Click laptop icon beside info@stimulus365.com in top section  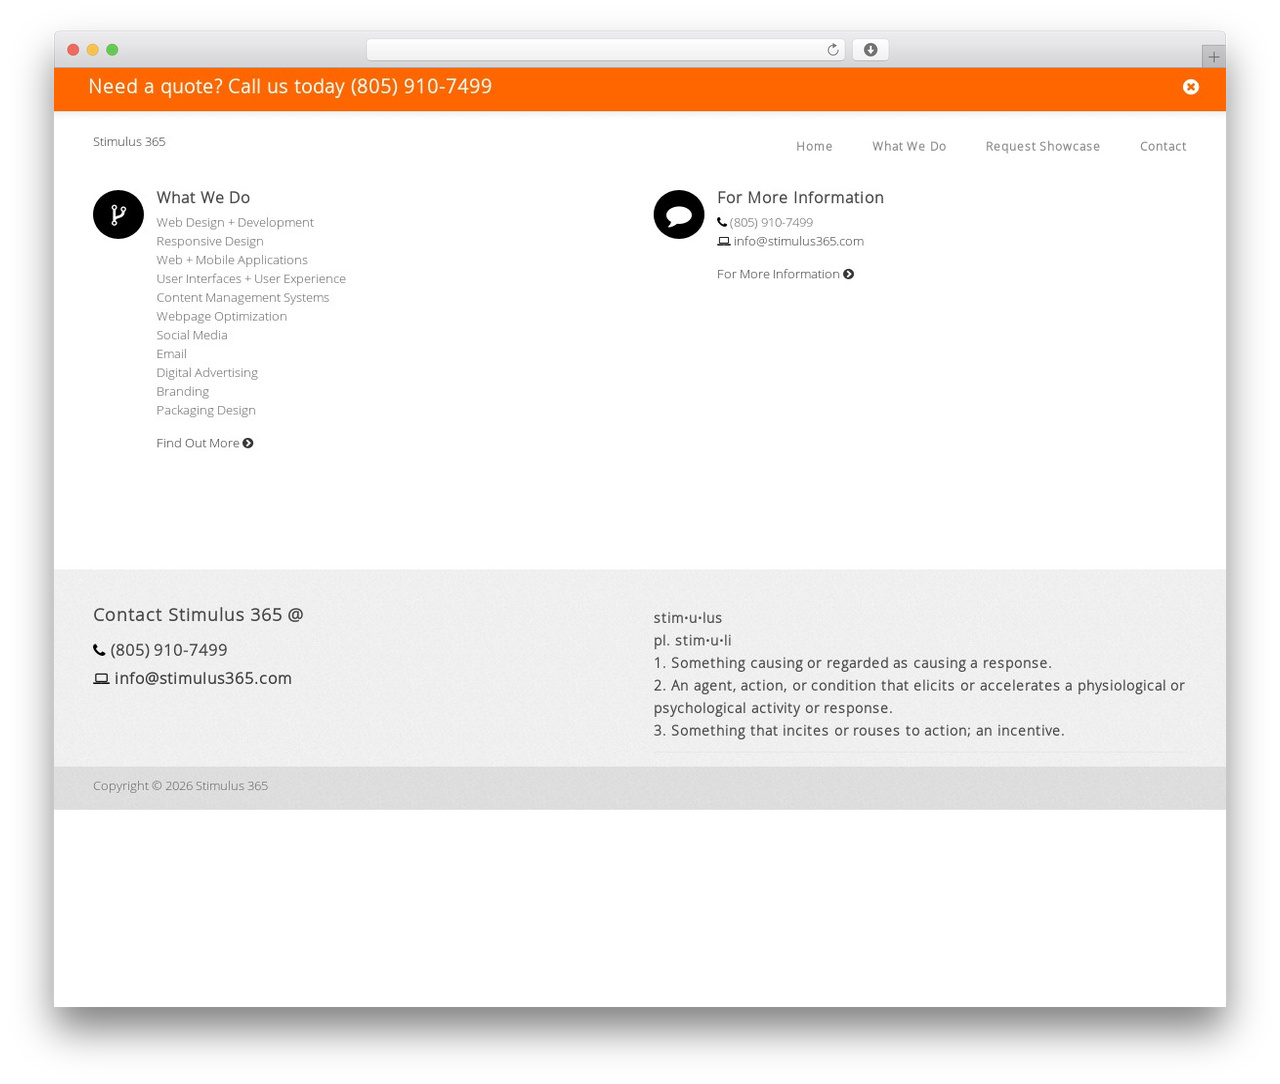[724, 241]
